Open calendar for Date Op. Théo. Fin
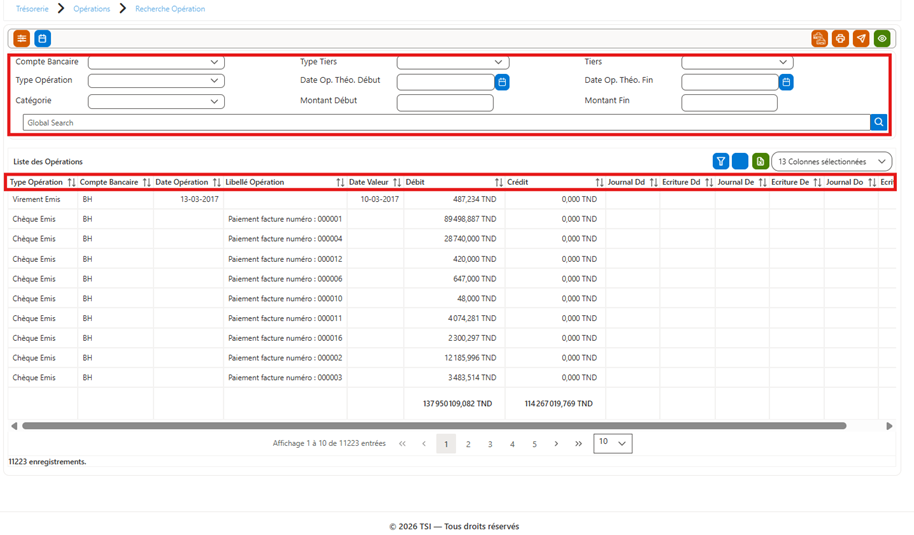The image size is (914, 535). coord(786,82)
